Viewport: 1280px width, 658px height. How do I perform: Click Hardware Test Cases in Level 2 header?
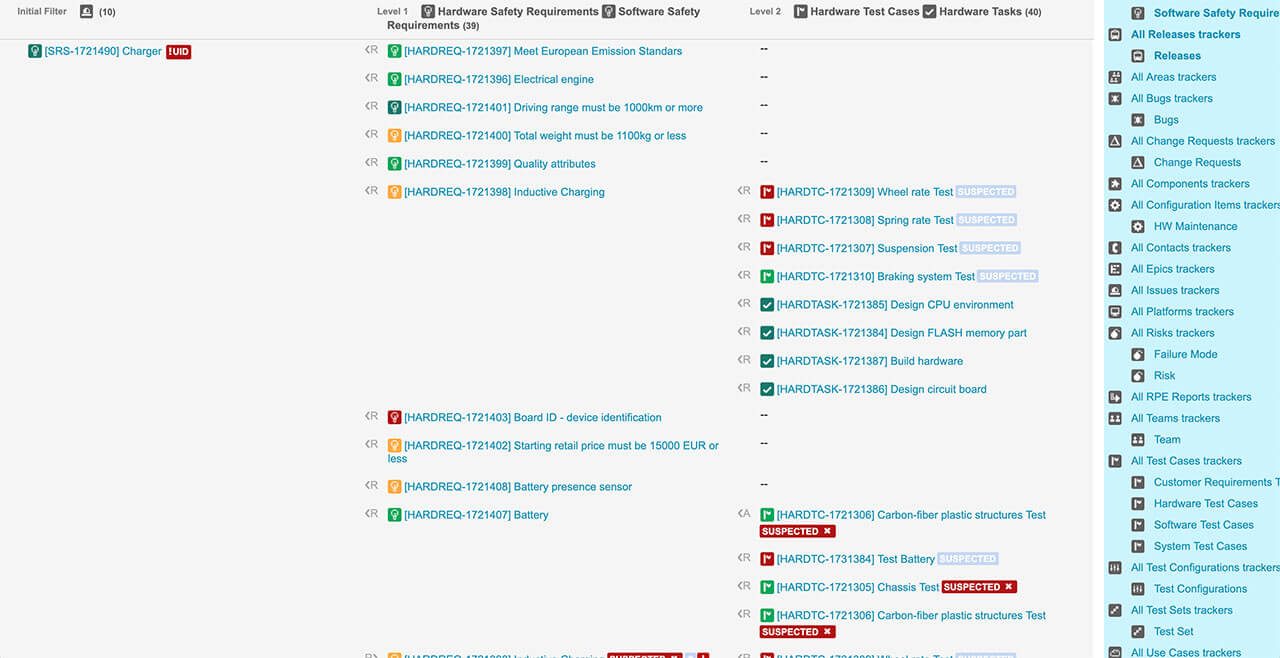pos(864,12)
